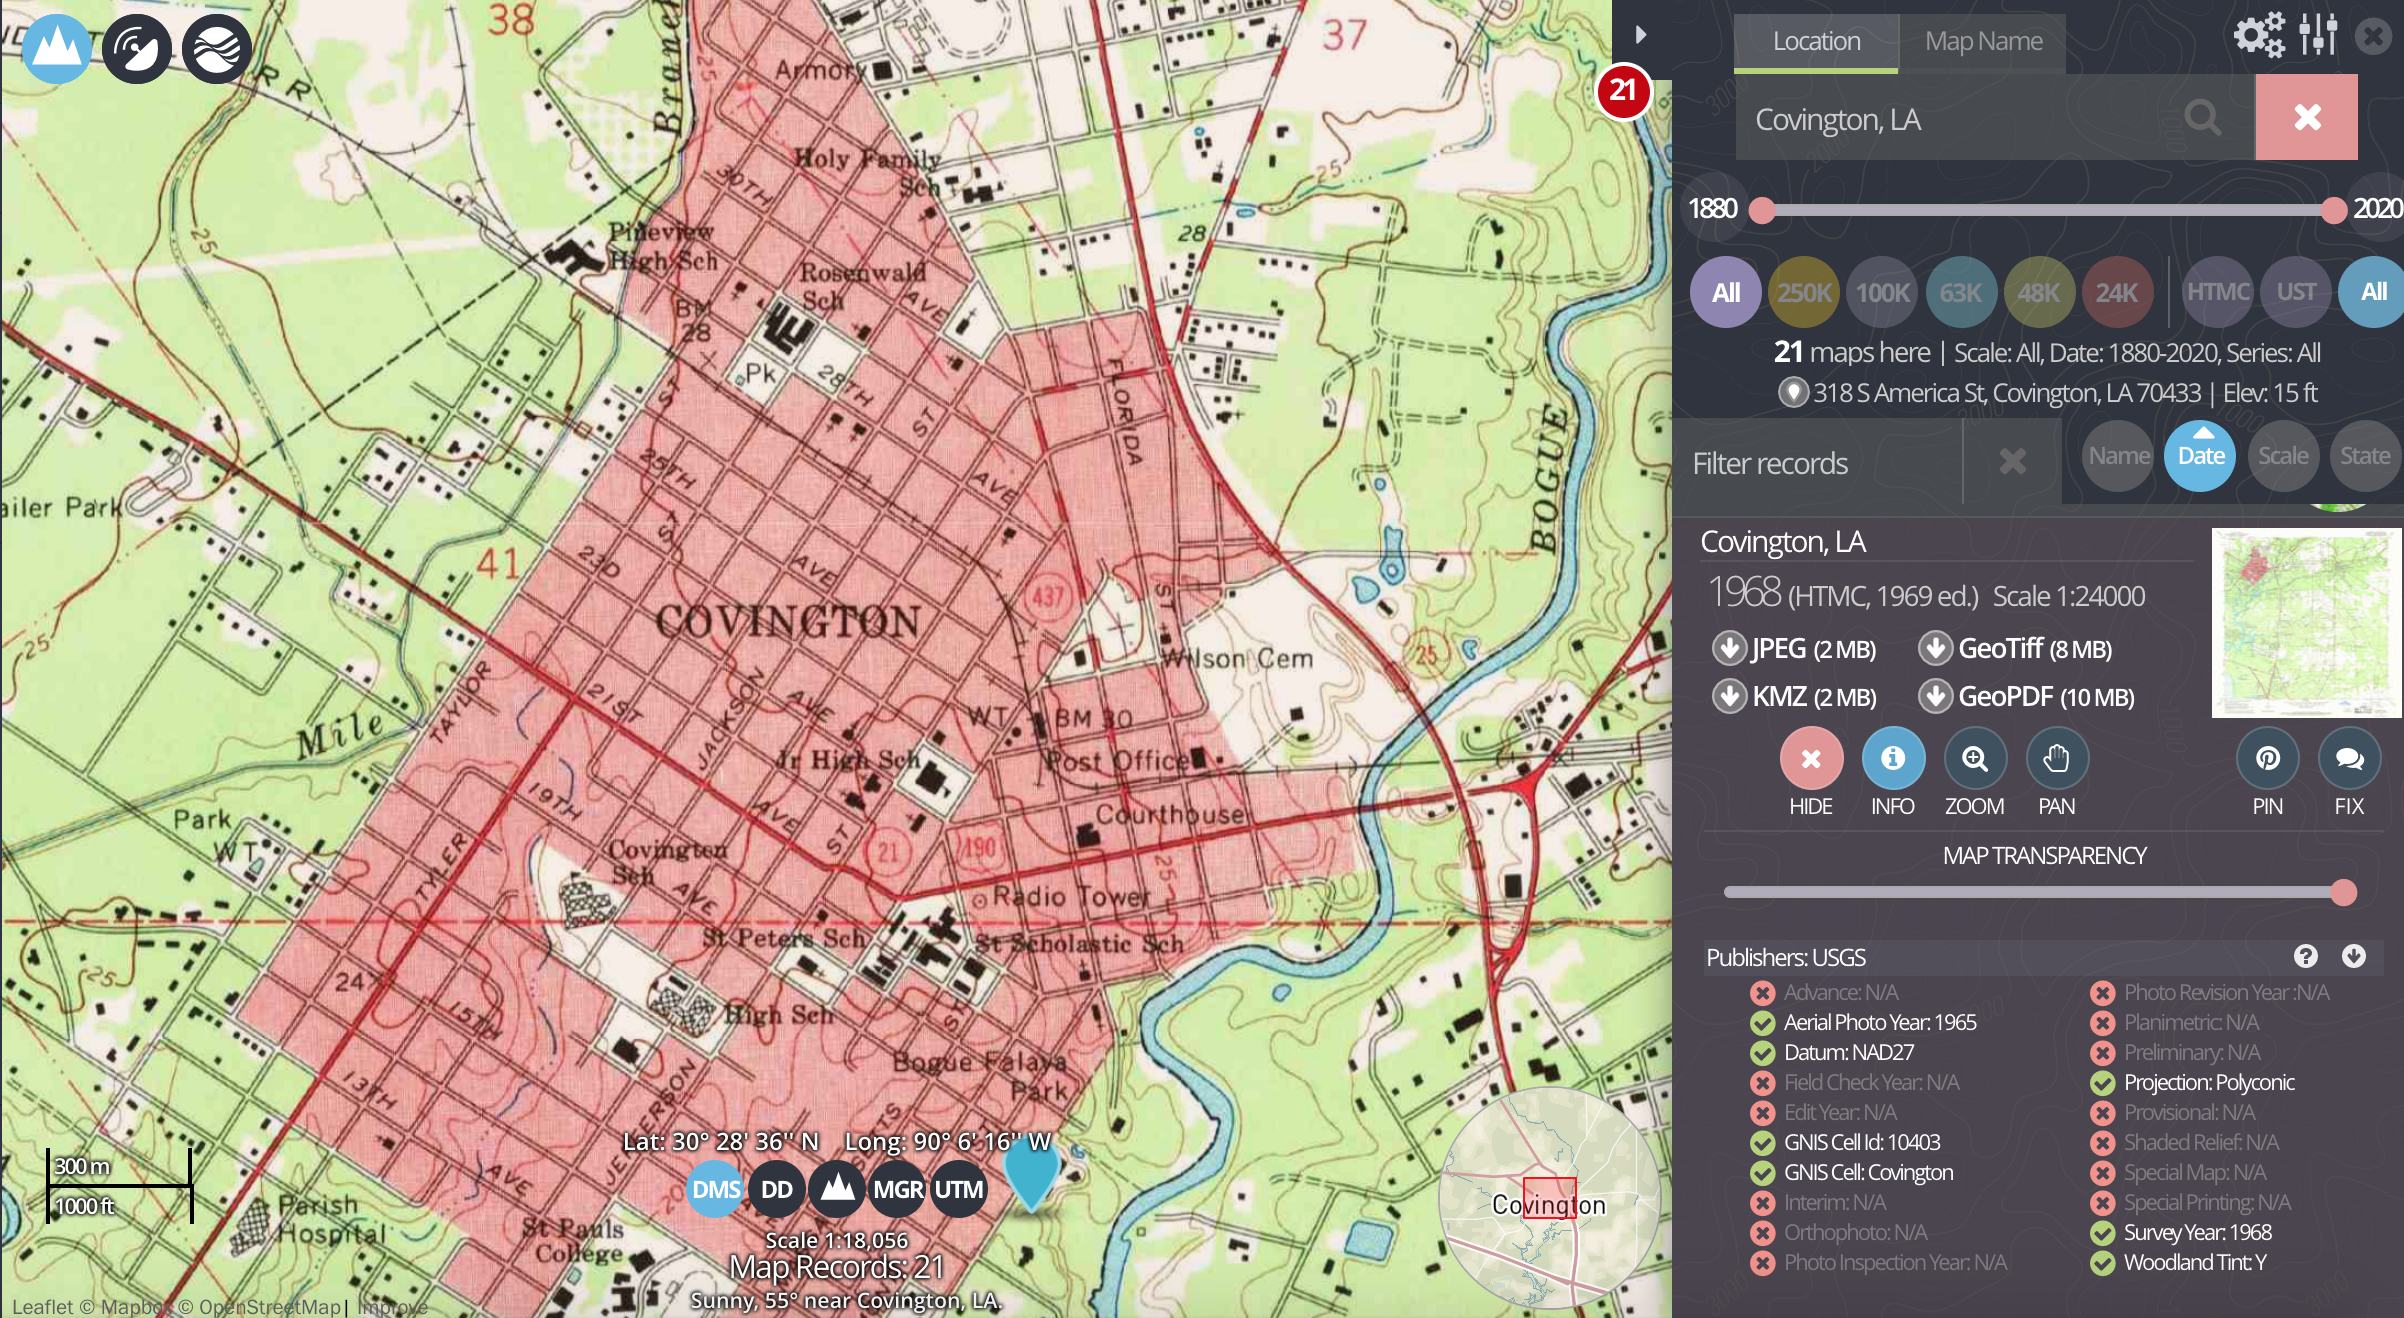Image resolution: width=2404 pixels, height=1318 pixels.
Task: Click the terrain basemap mountain icon
Action: pyautogui.click(x=57, y=48)
